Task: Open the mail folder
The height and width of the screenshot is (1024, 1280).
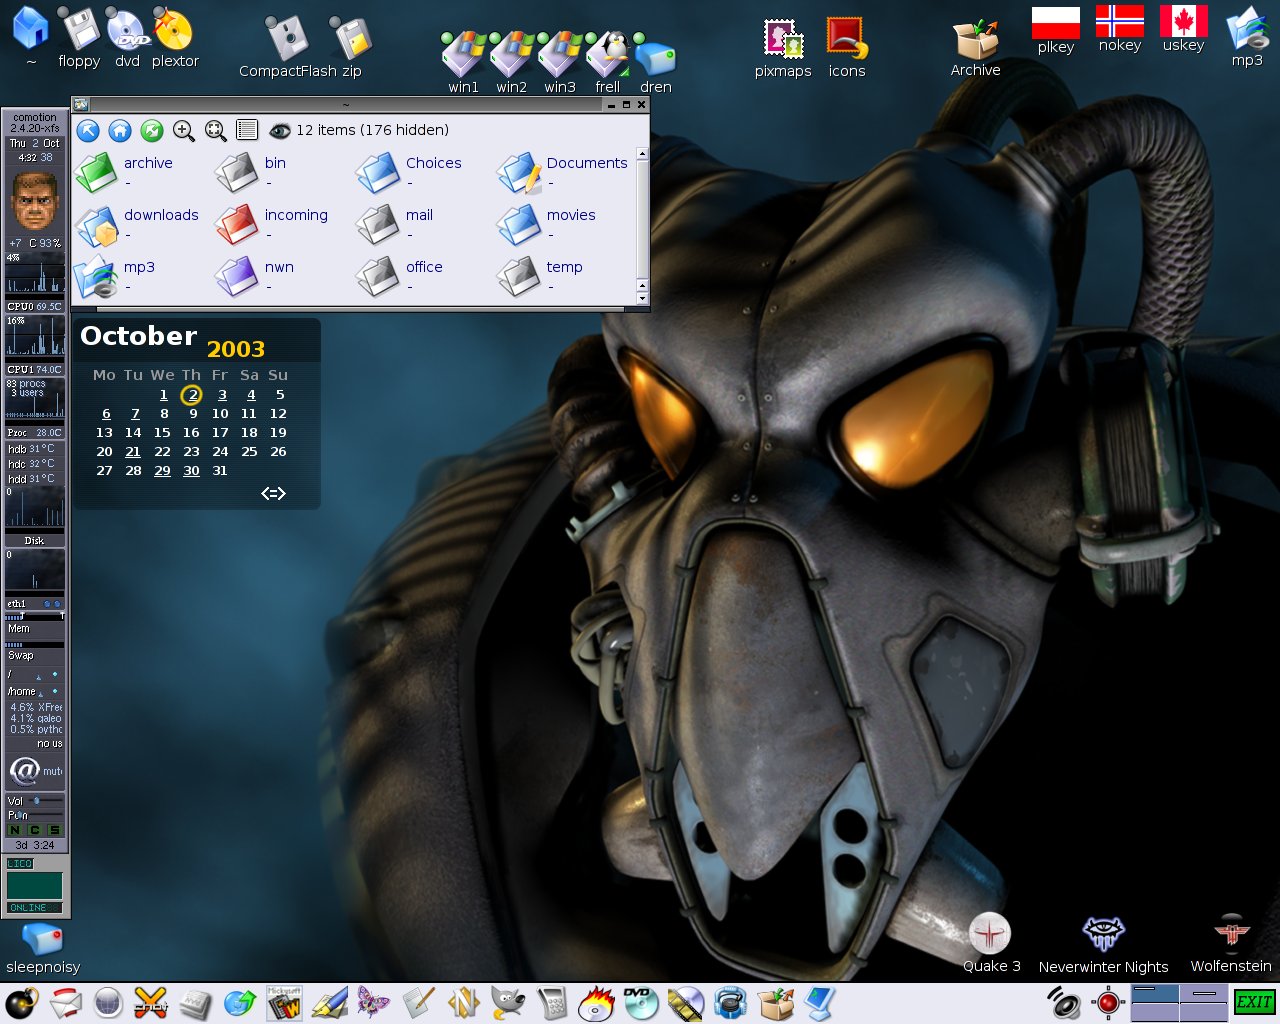Action: pyautogui.click(x=378, y=225)
